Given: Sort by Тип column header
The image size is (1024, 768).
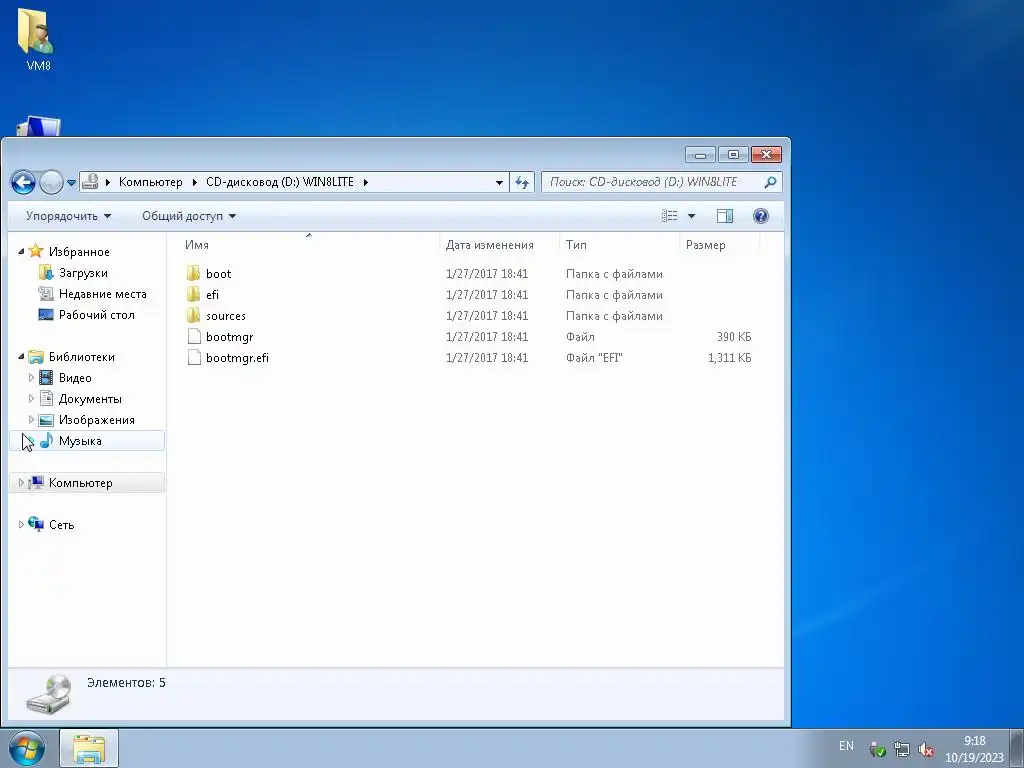Looking at the screenshot, I should (576, 245).
